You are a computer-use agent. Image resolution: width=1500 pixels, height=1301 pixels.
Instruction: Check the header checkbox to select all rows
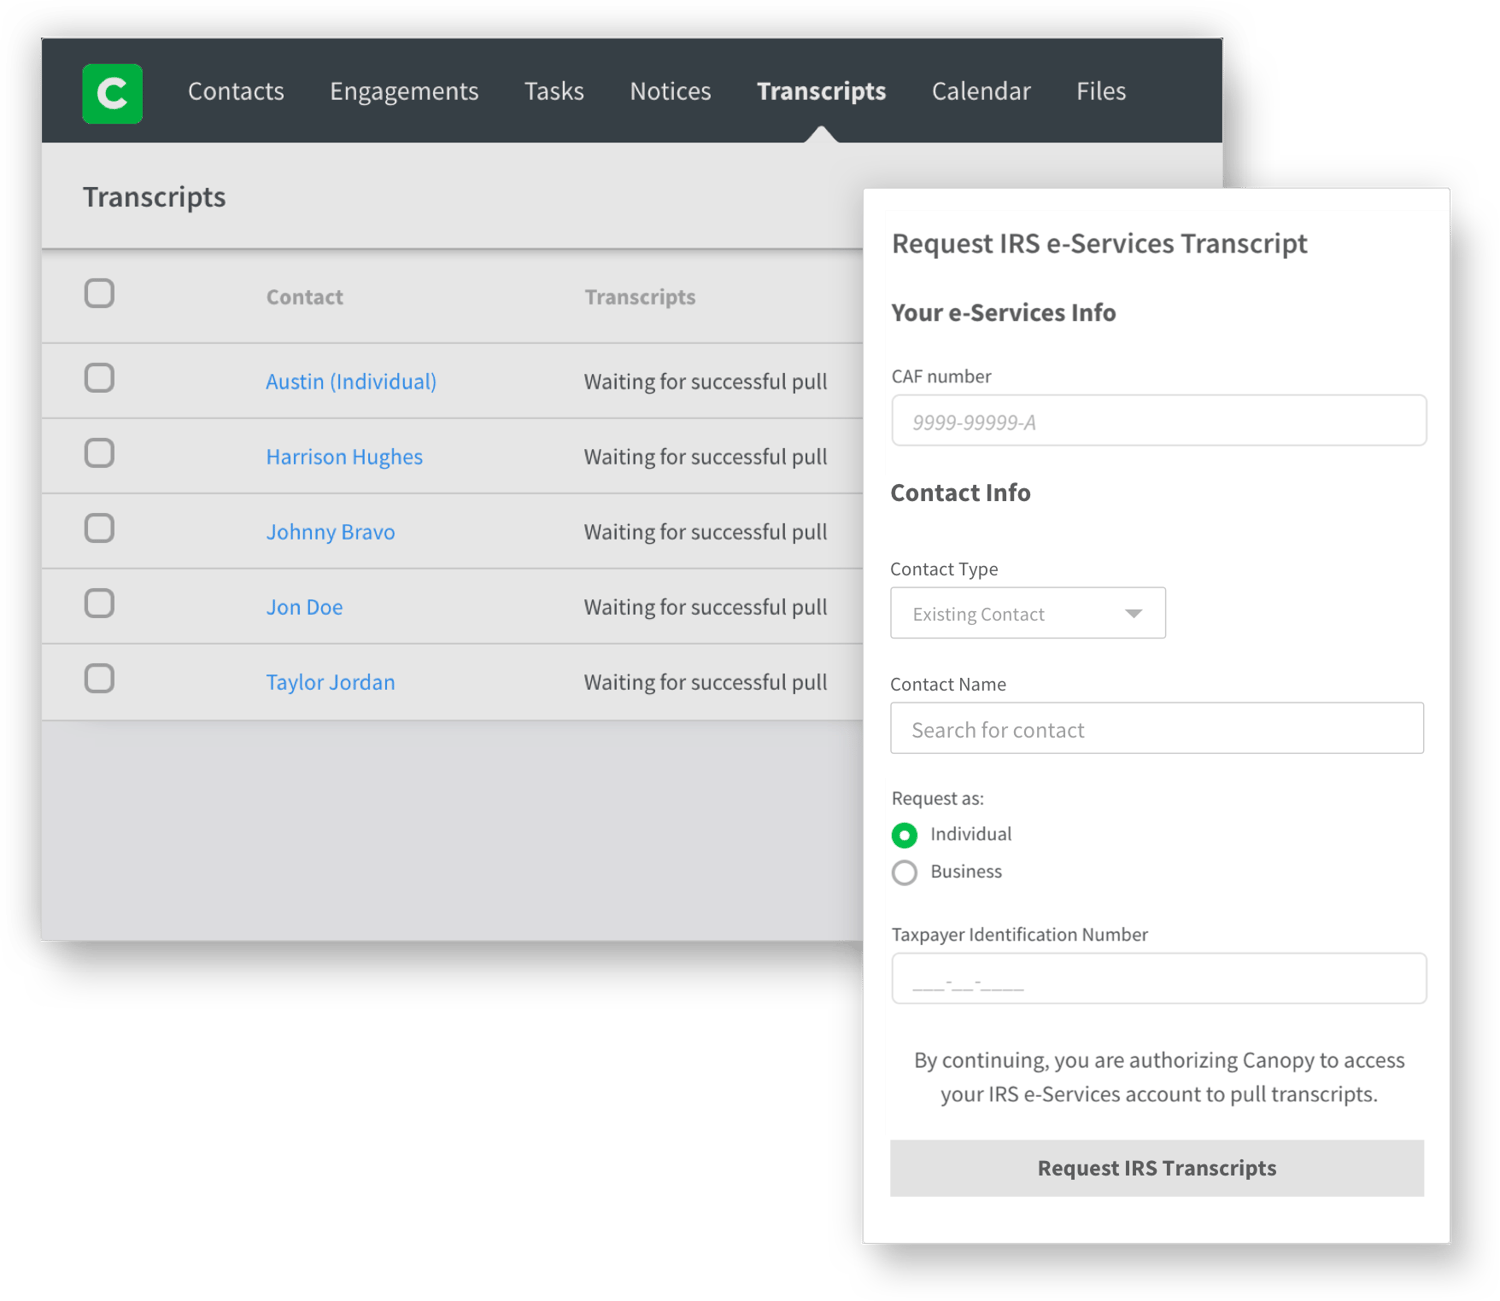coord(99,293)
